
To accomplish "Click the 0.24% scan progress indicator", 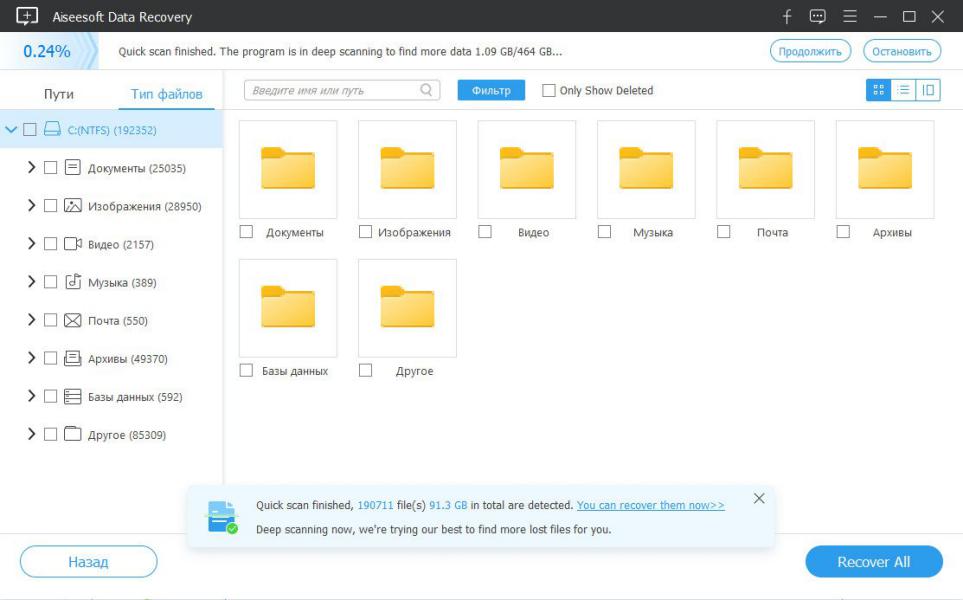I will 47,51.
